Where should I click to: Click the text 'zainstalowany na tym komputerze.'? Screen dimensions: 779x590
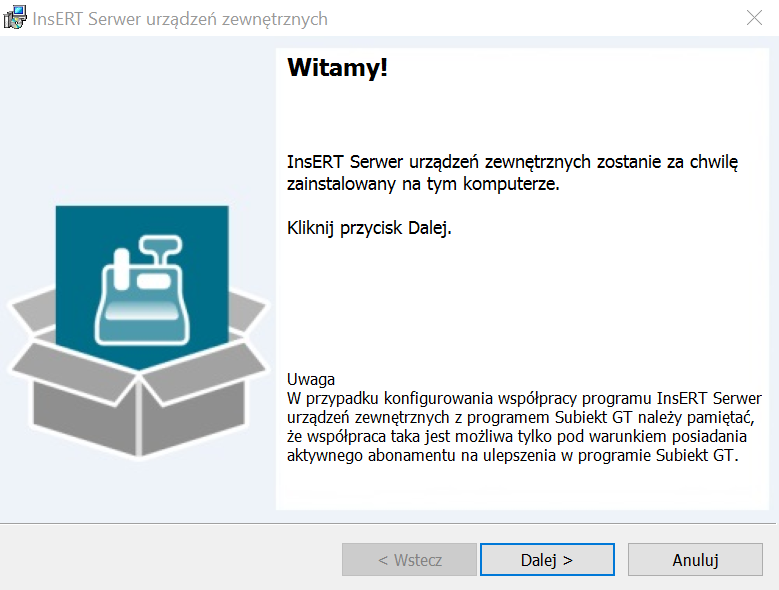point(423,184)
